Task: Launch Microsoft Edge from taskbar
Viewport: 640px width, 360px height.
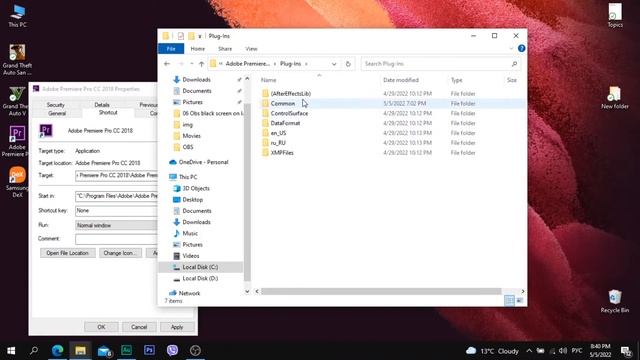Action: click(x=58, y=350)
